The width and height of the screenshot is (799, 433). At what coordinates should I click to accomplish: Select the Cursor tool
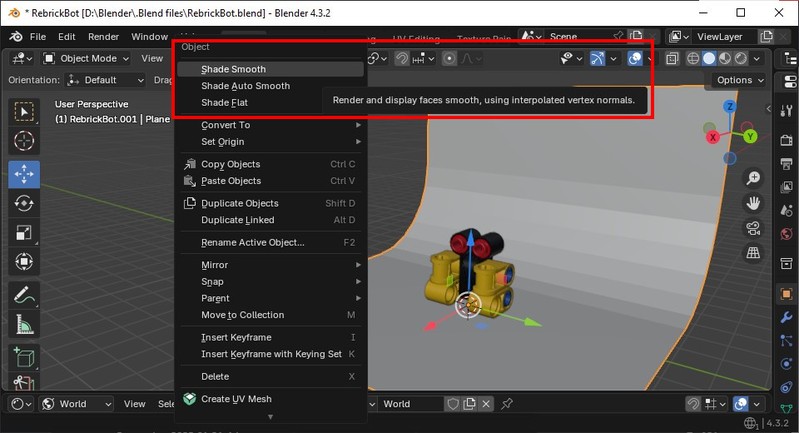click(x=24, y=141)
